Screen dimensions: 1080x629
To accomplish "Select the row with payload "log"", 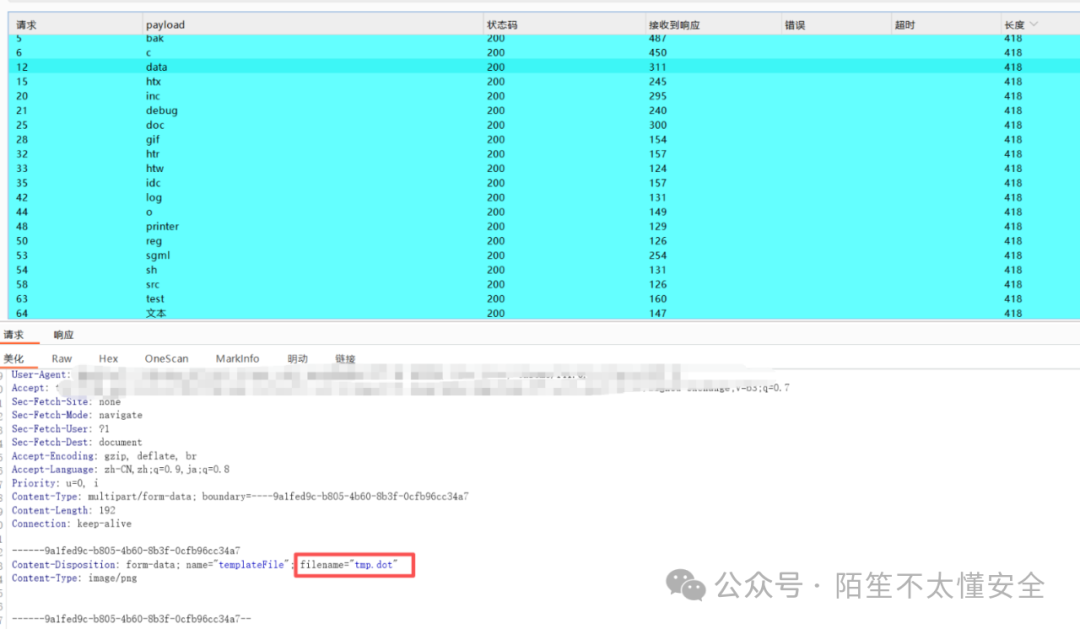I will (x=544, y=197).
